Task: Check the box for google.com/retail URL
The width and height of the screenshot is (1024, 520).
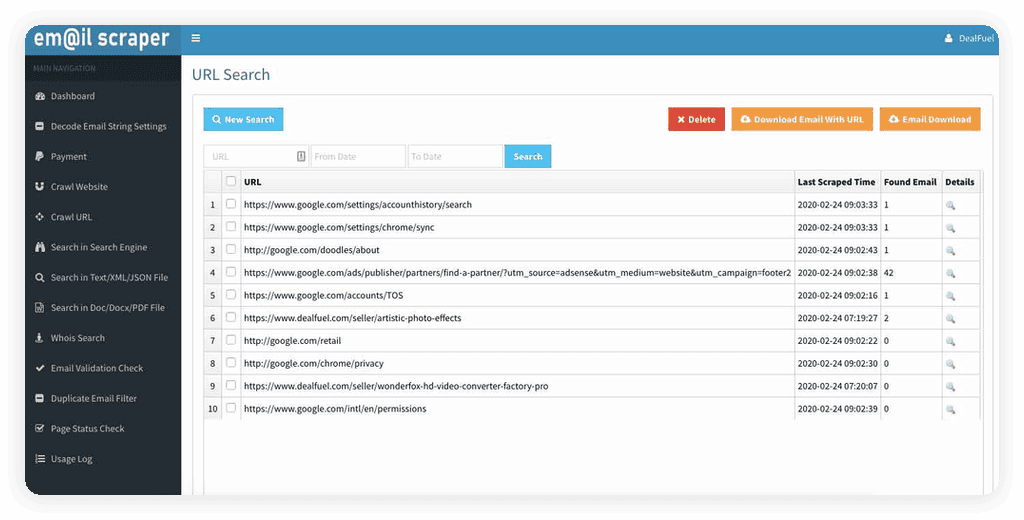Action: coord(231,340)
